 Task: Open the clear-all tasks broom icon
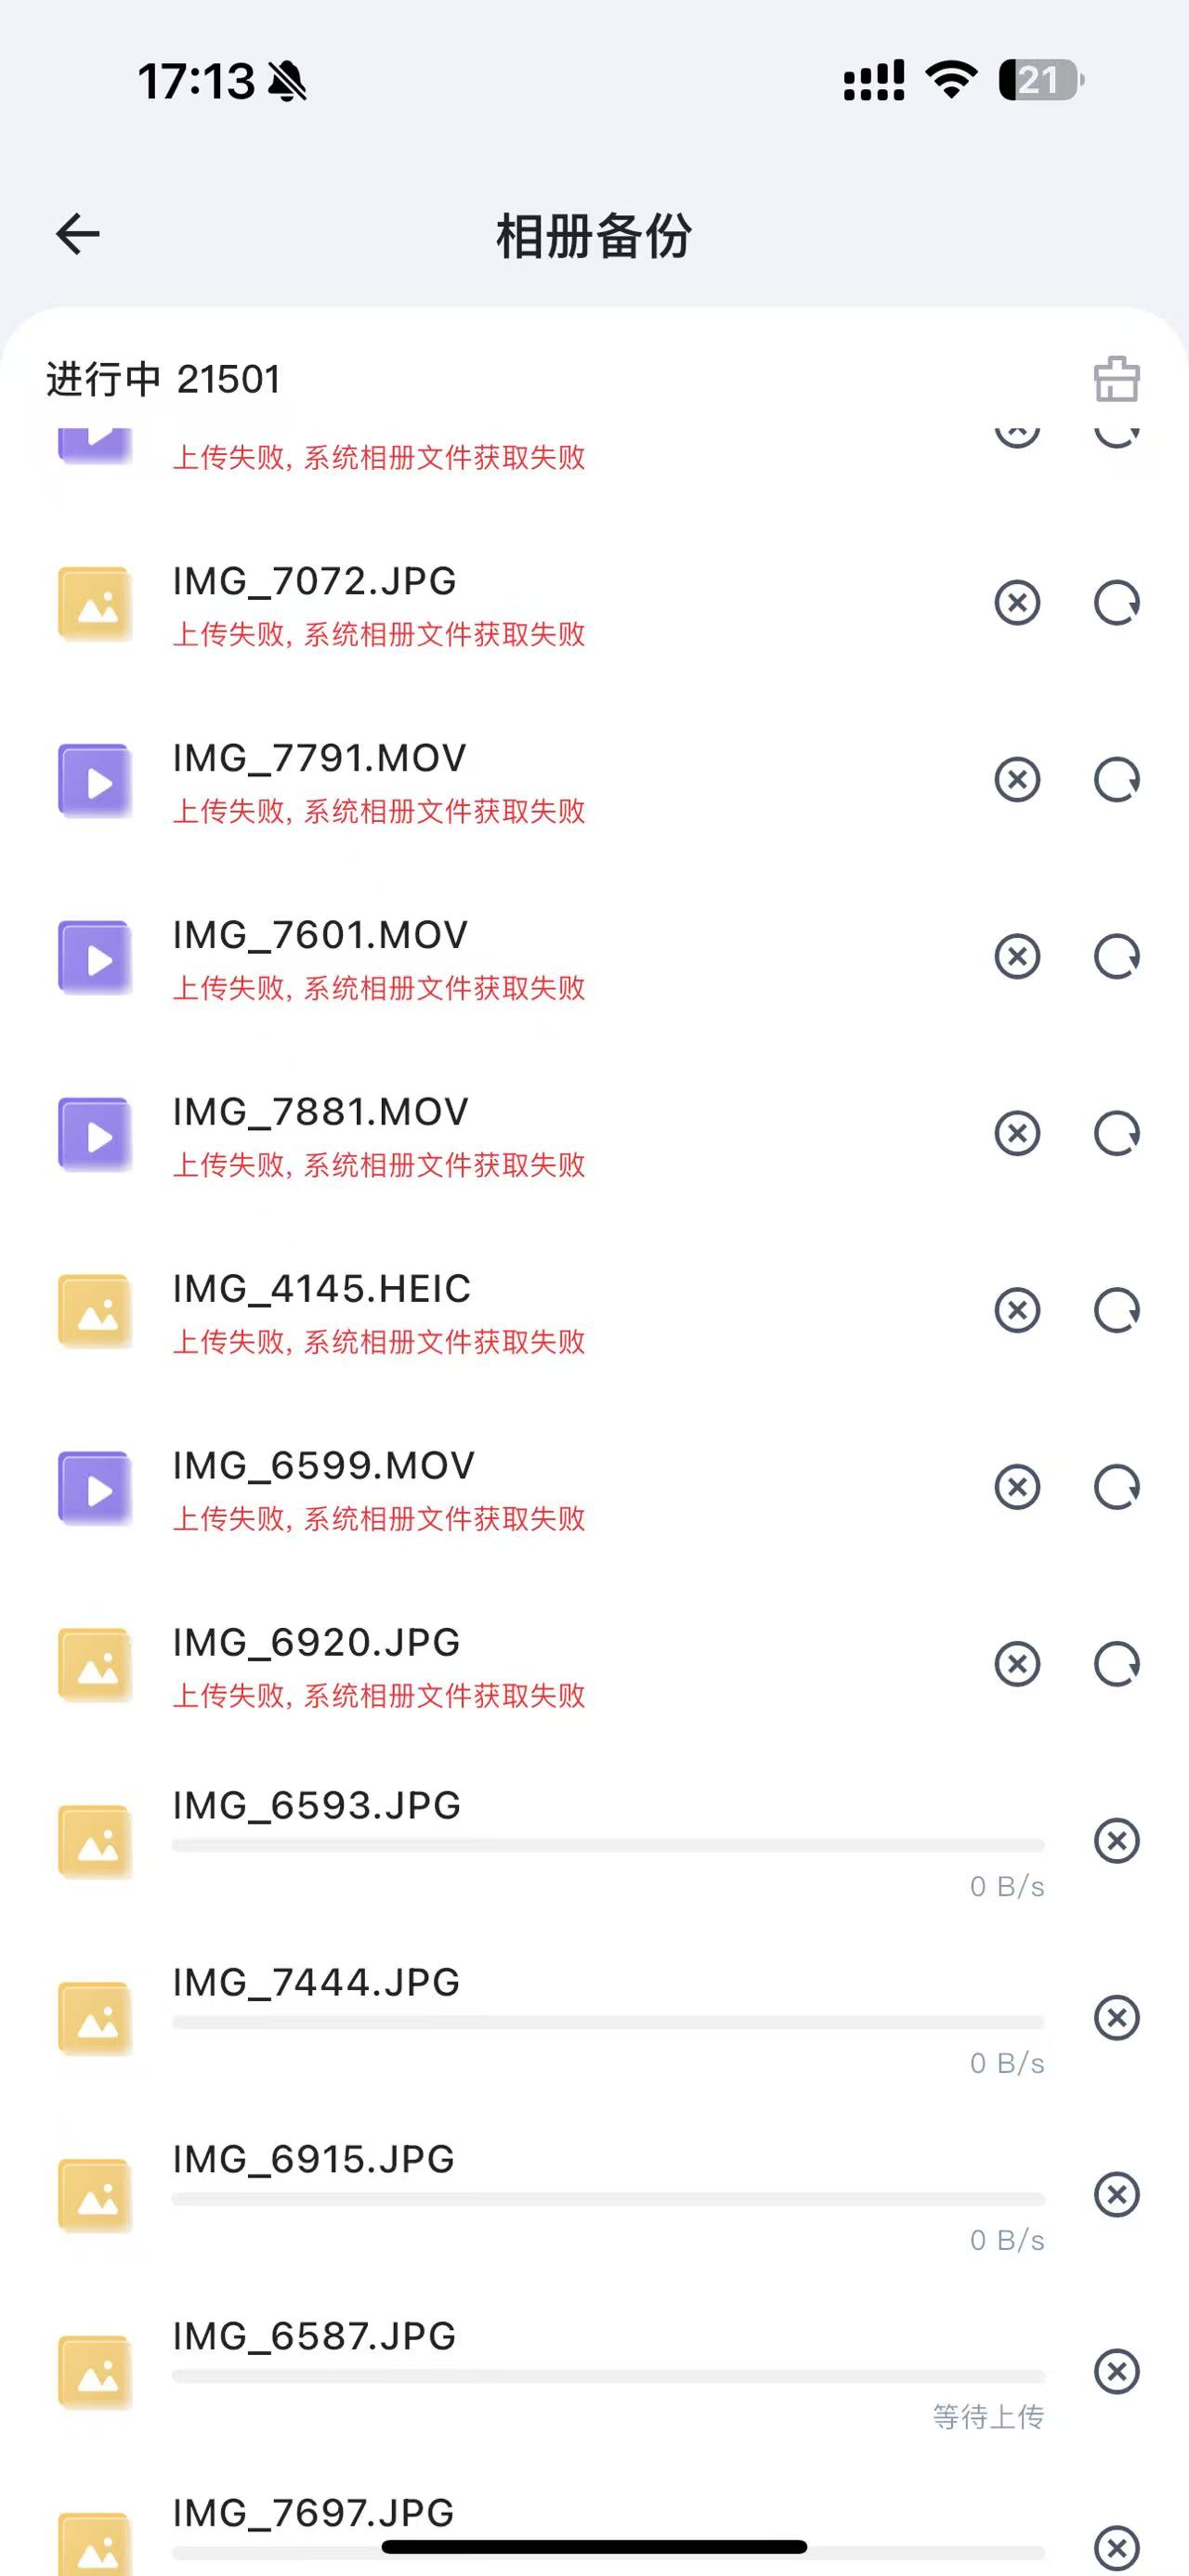coord(1116,379)
